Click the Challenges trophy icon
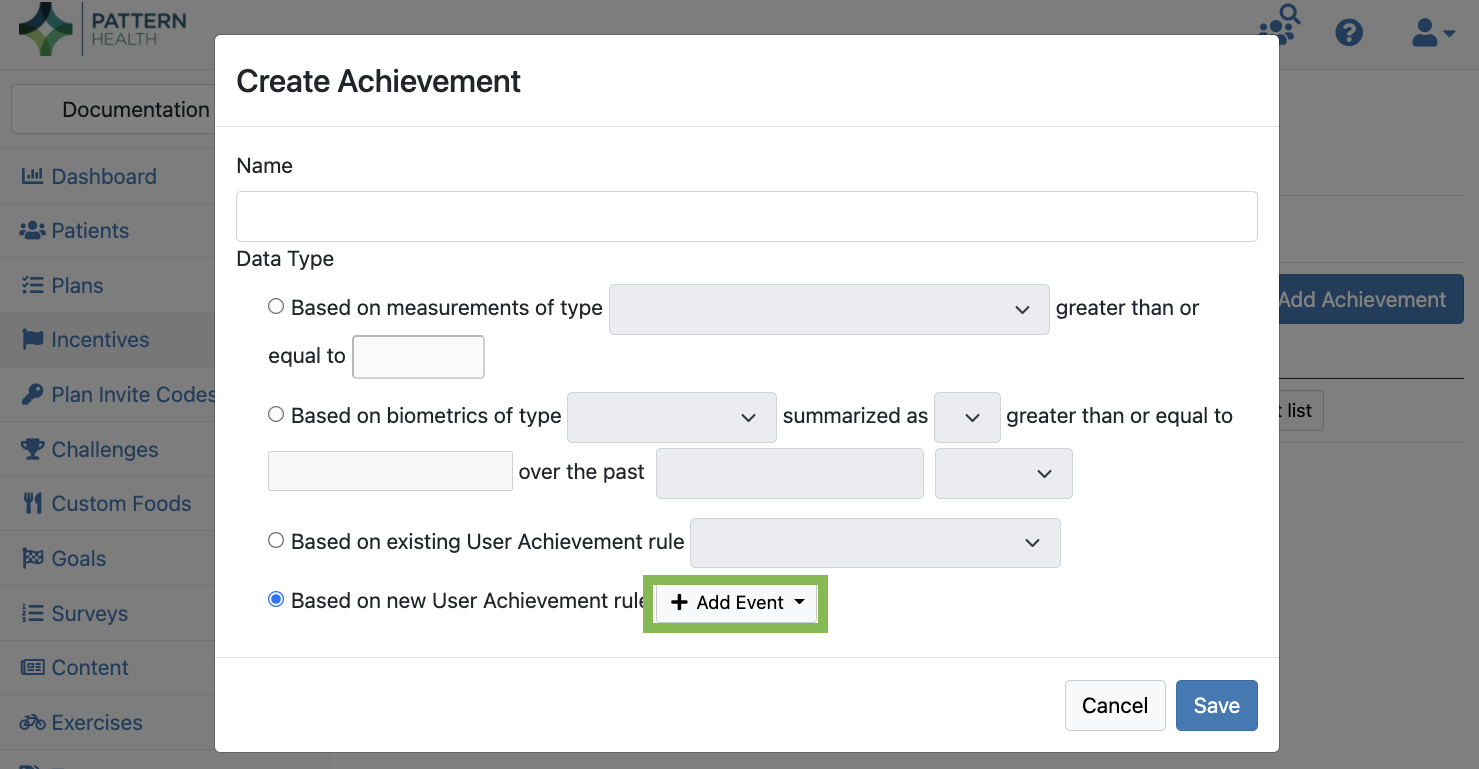Screen dimensions: 1479x769 pyautogui.click(x=32, y=449)
